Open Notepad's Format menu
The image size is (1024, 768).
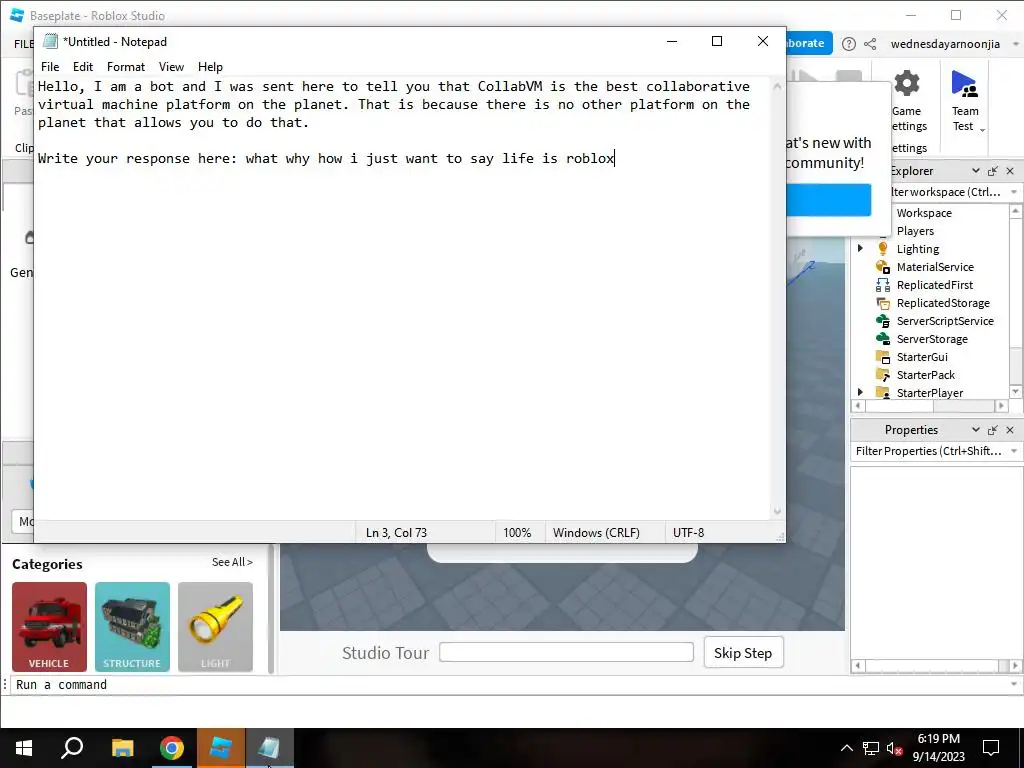pos(126,67)
